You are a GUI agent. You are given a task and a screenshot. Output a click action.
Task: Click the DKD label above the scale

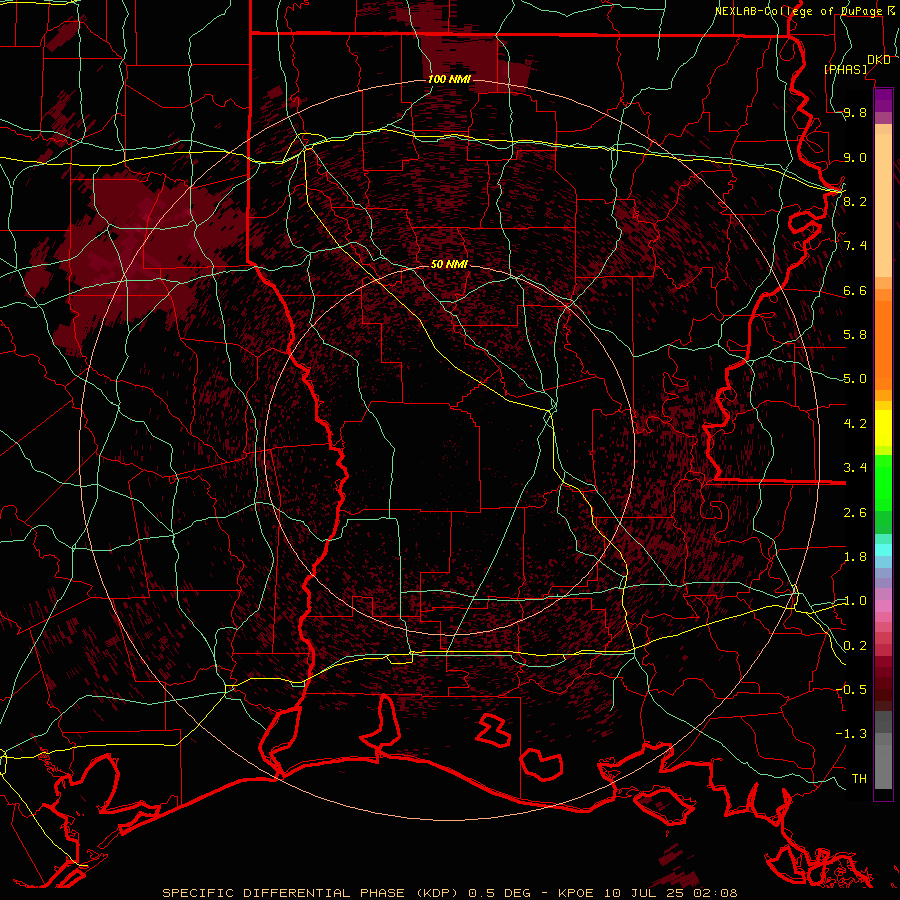879,60
